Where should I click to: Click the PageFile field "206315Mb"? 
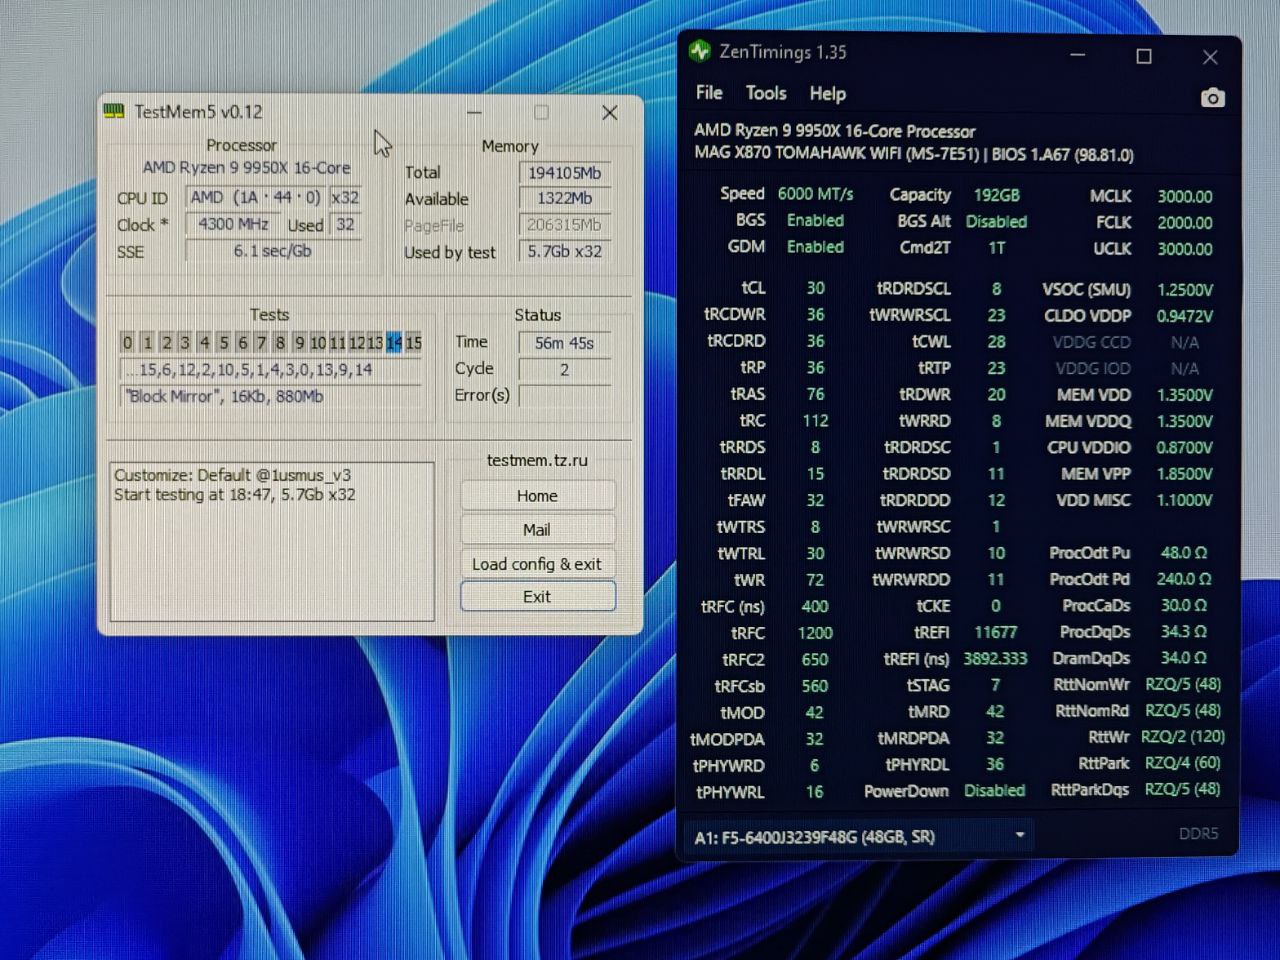point(565,226)
